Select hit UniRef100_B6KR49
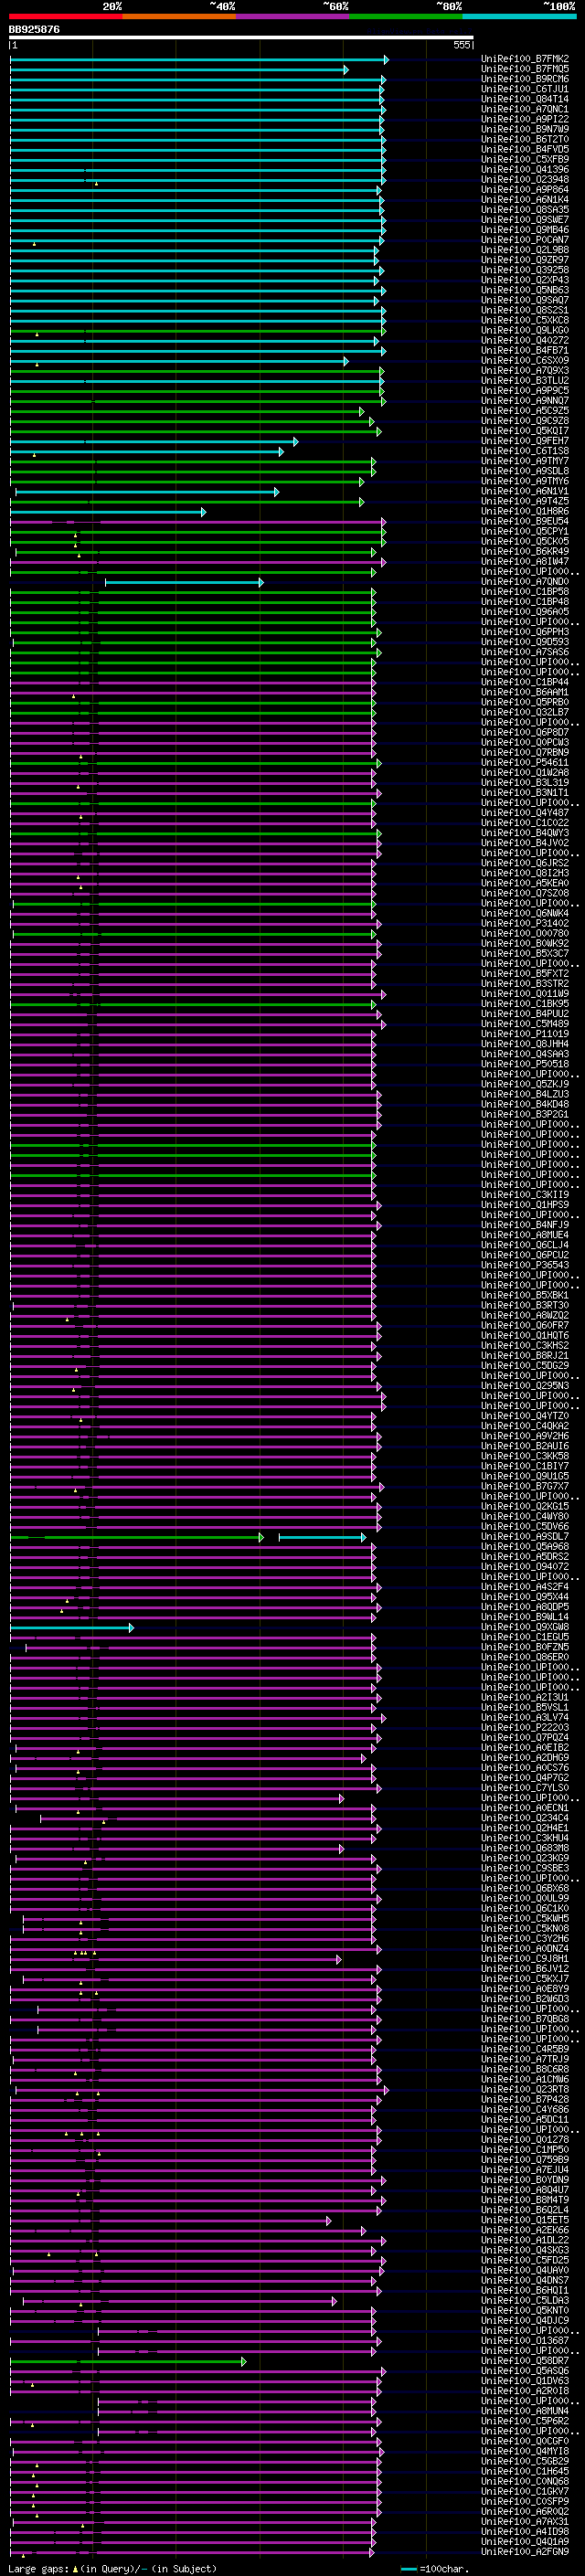 [x=525, y=552]
